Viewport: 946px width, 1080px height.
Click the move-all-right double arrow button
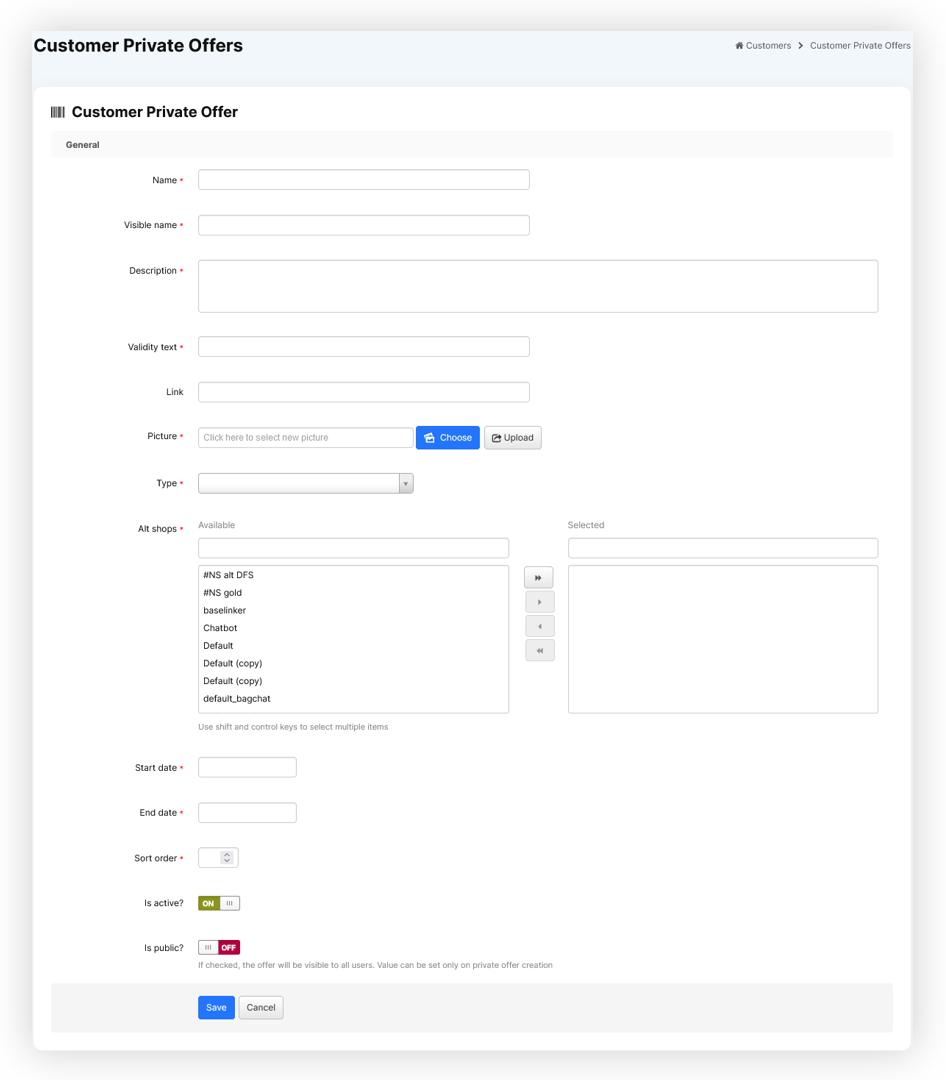539,578
